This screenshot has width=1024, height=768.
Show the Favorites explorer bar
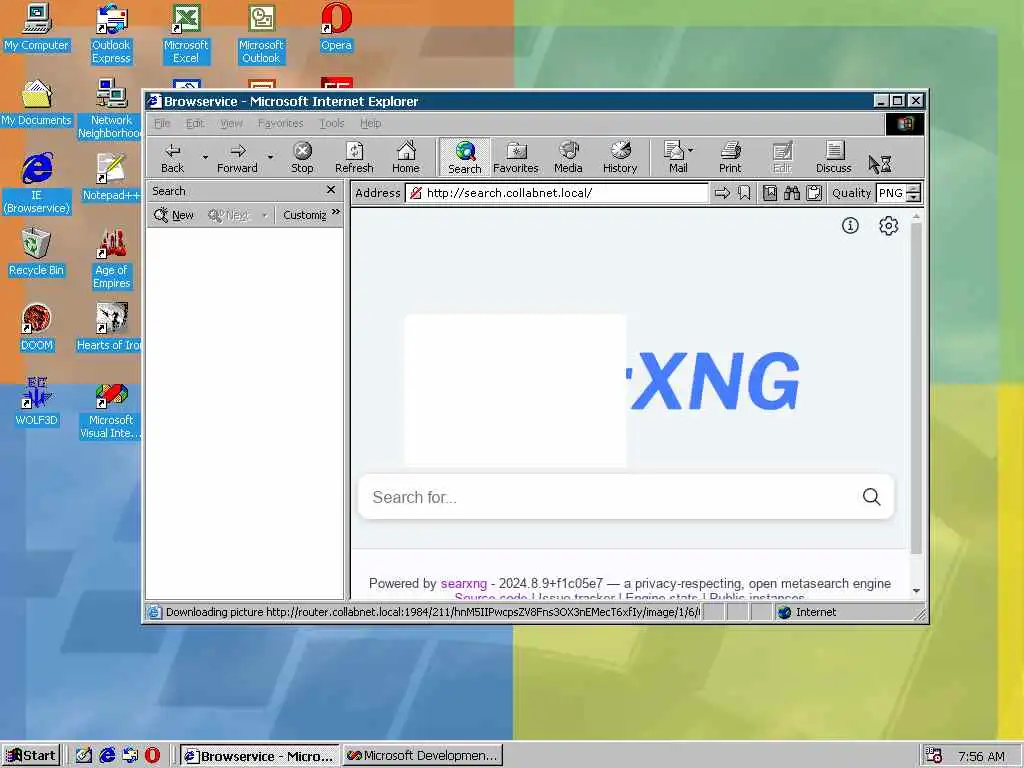coord(516,157)
